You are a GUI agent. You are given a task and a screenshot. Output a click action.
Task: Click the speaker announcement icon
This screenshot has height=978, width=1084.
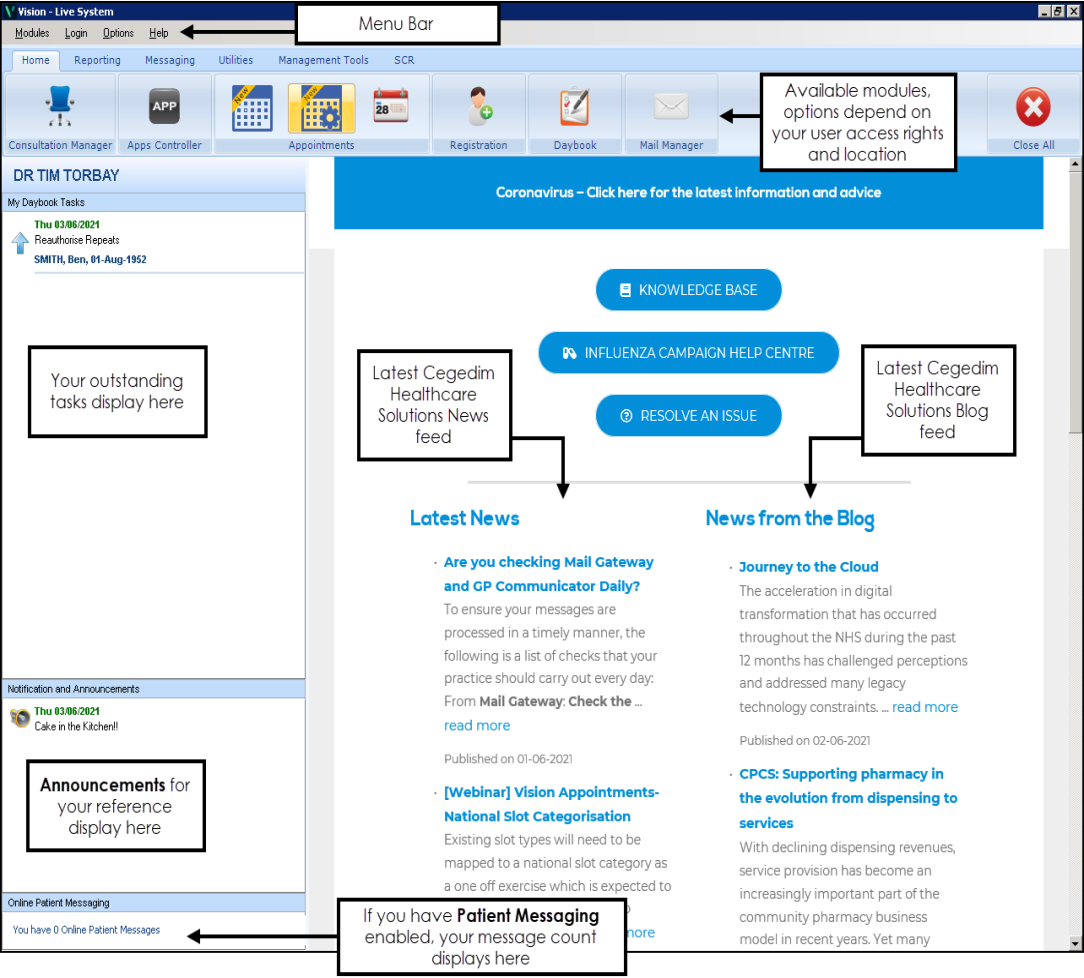click(20, 718)
